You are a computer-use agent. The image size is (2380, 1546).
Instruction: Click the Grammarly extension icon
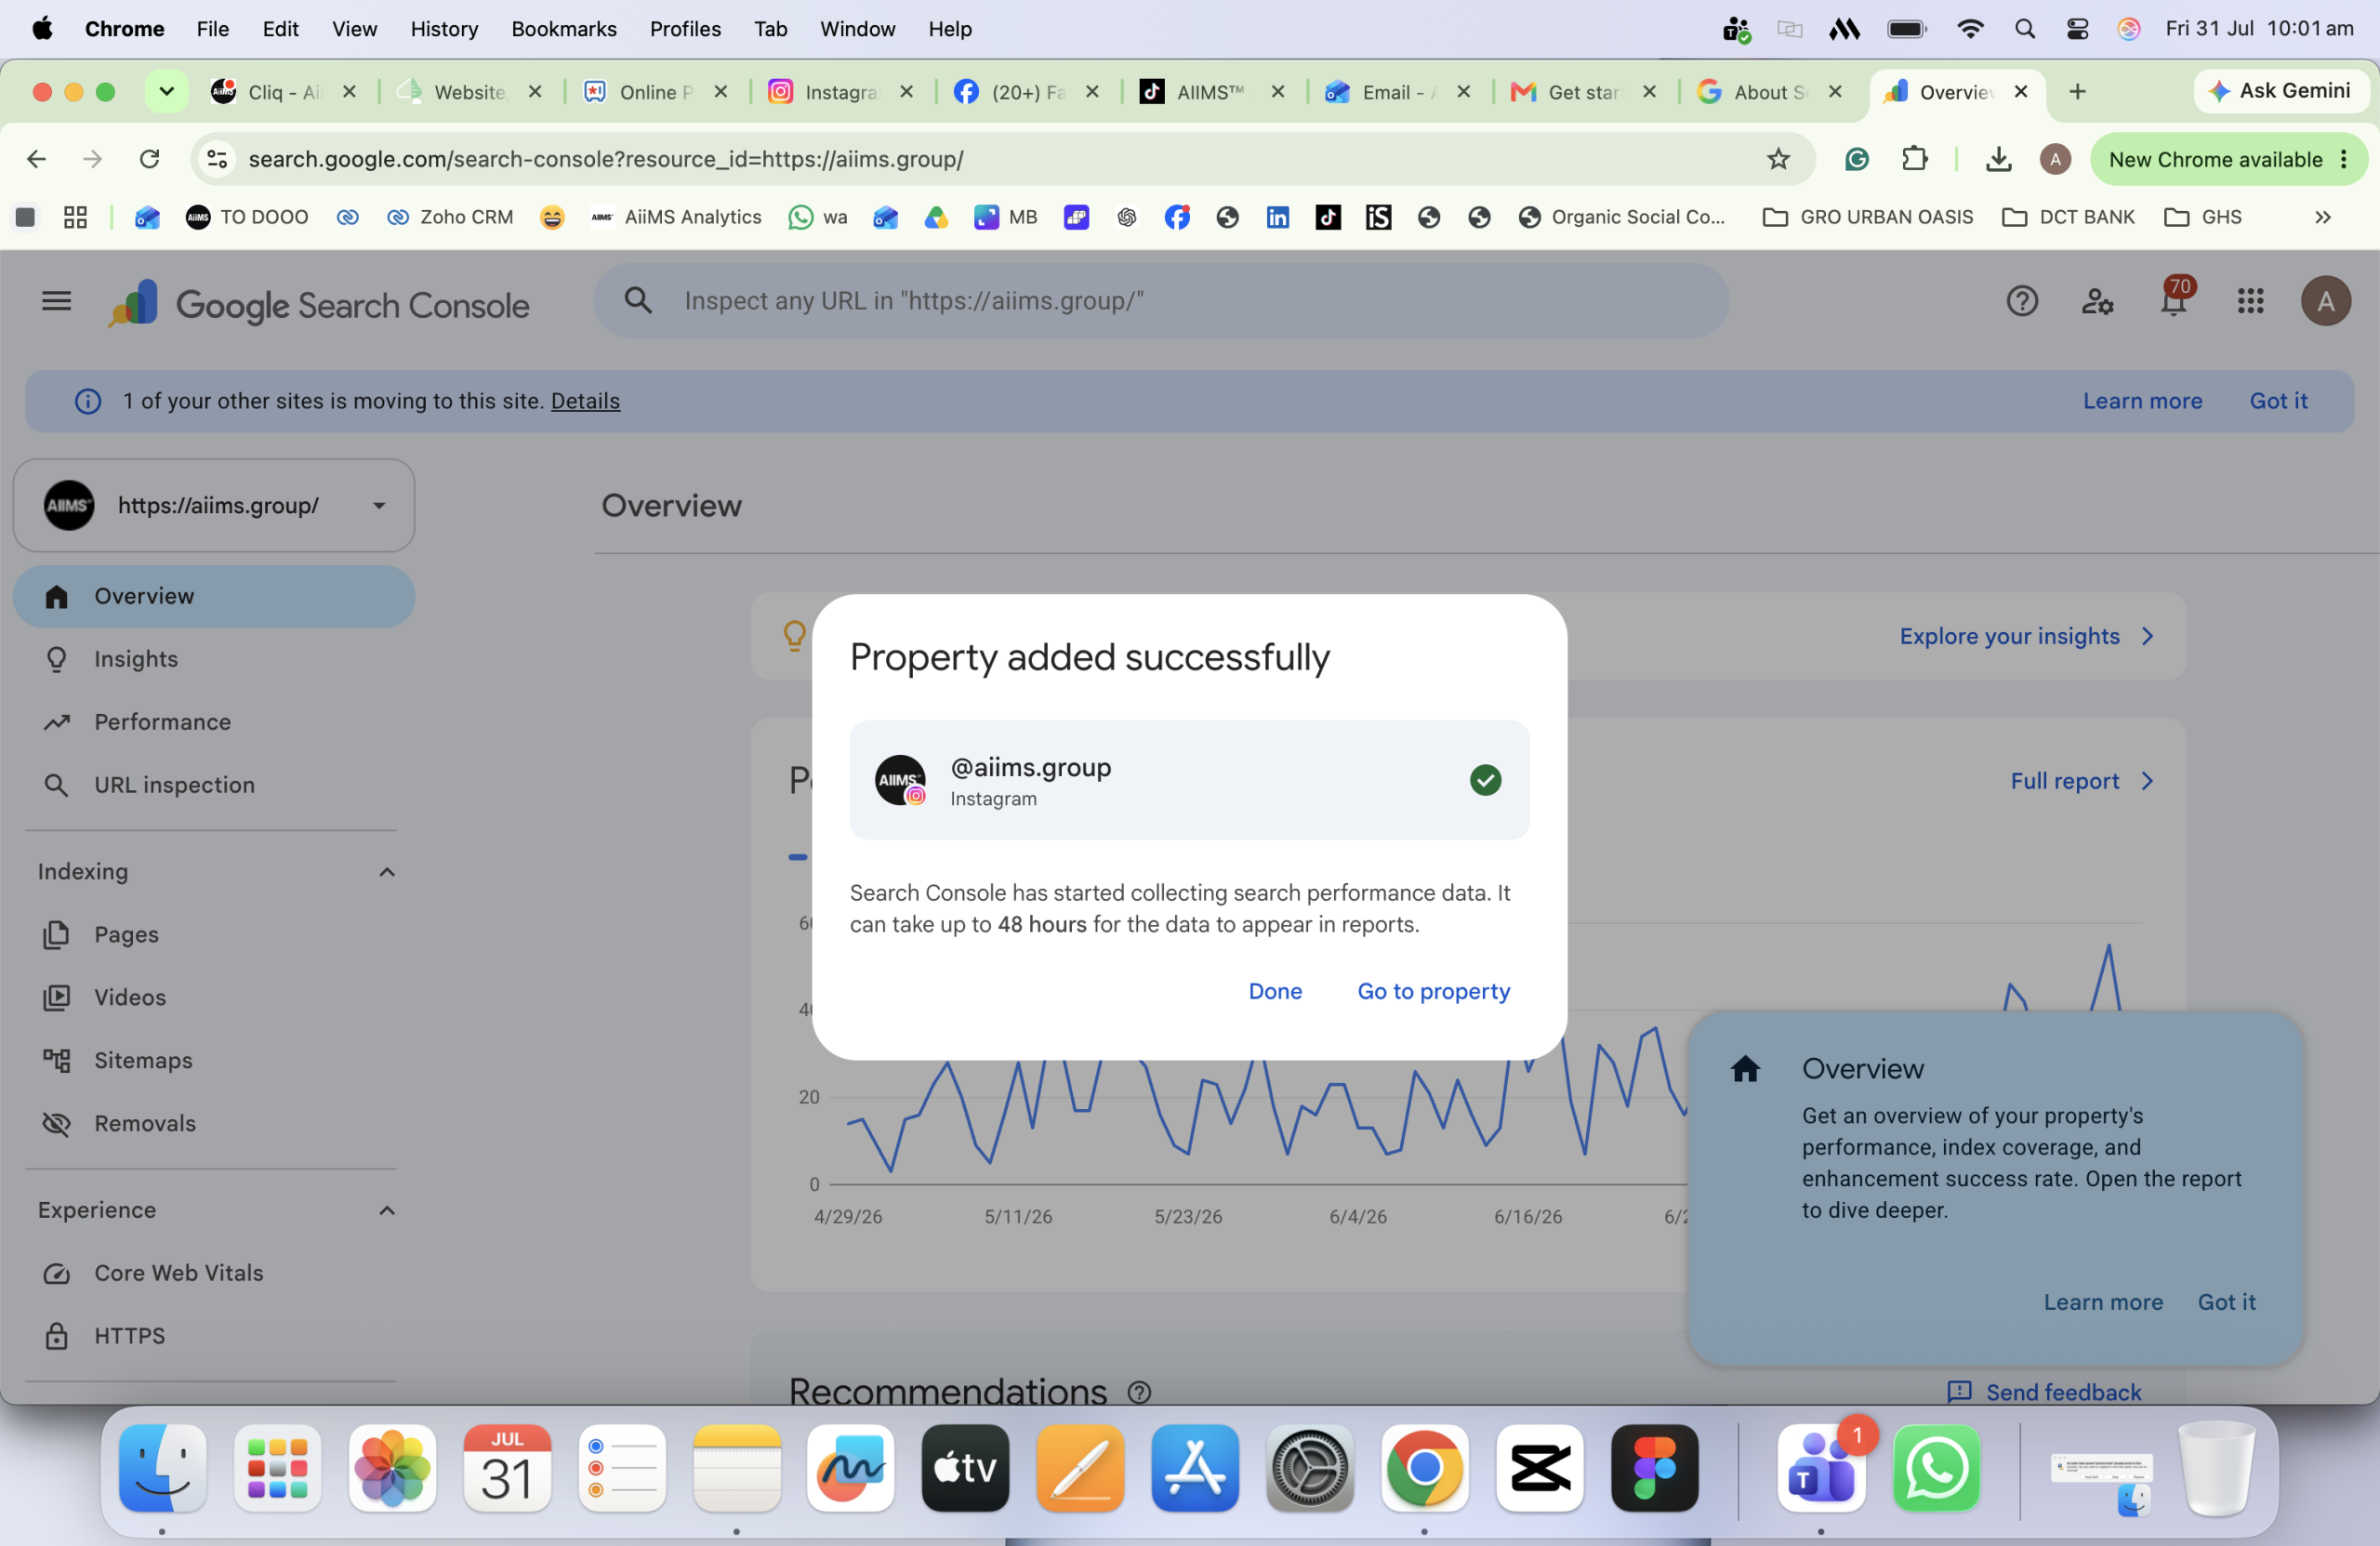[1857, 159]
